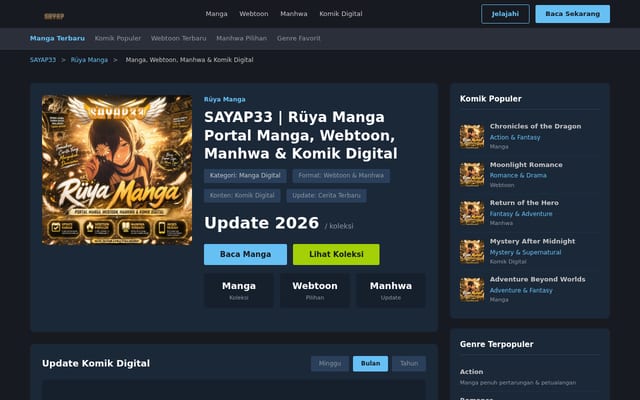Click the Fantasy & Adventure genre link
The image size is (640, 400).
tap(521, 214)
